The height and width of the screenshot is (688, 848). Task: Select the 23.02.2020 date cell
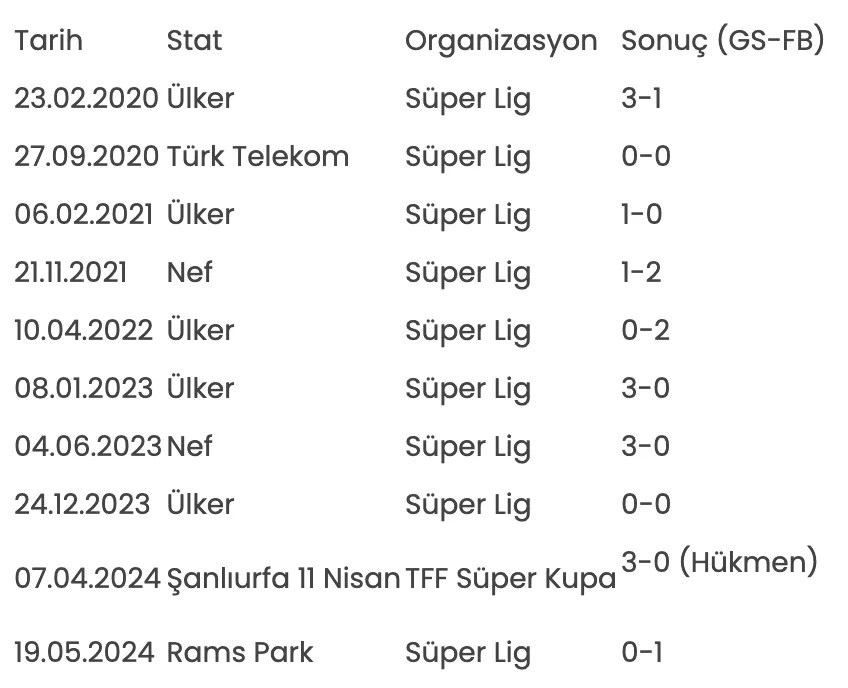click(86, 98)
